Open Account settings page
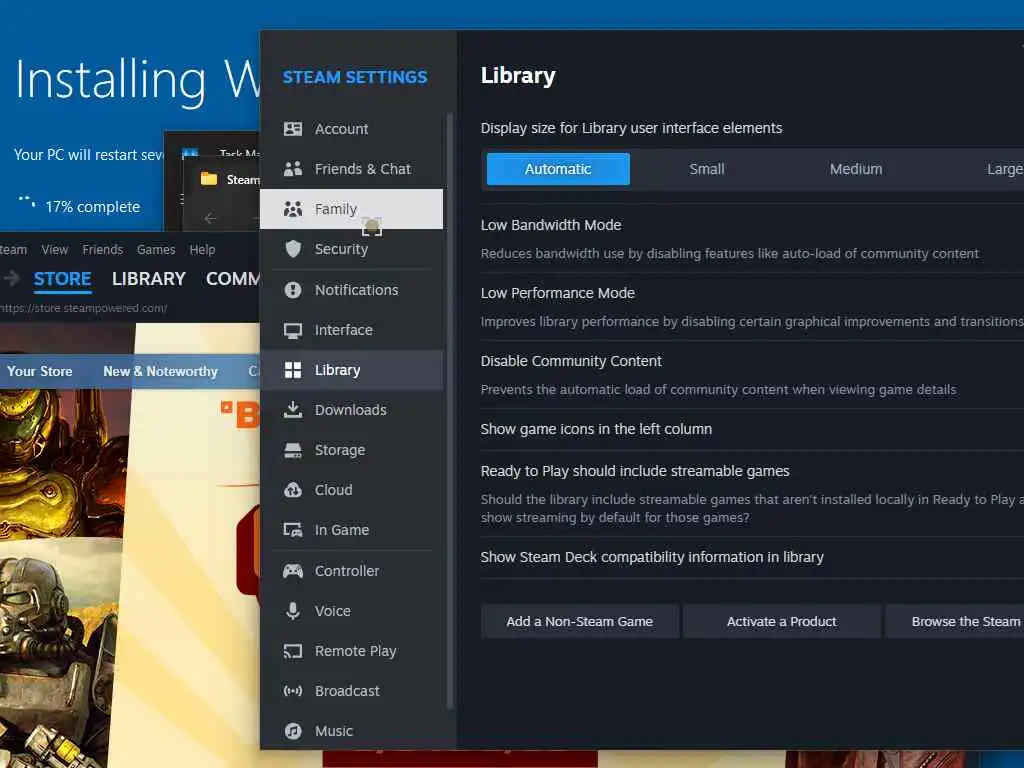Viewport: 1024px width, 768px height. tap(351, 129)
